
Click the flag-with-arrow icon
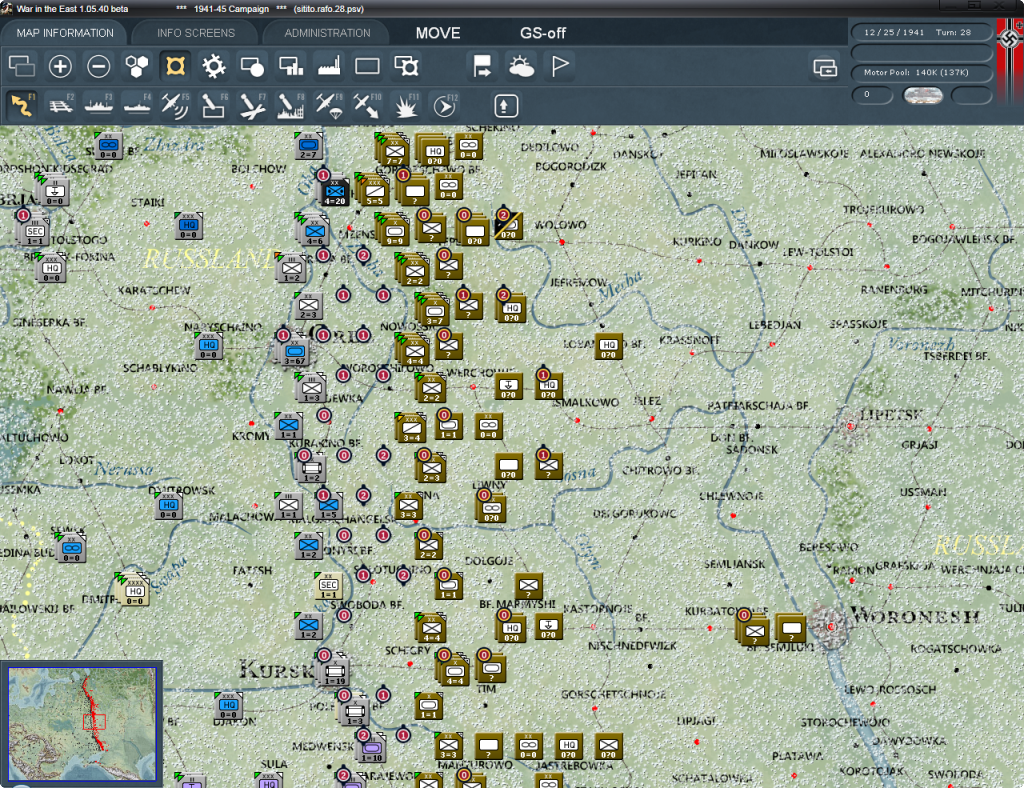pyautogui.click(x=483, y=66)
